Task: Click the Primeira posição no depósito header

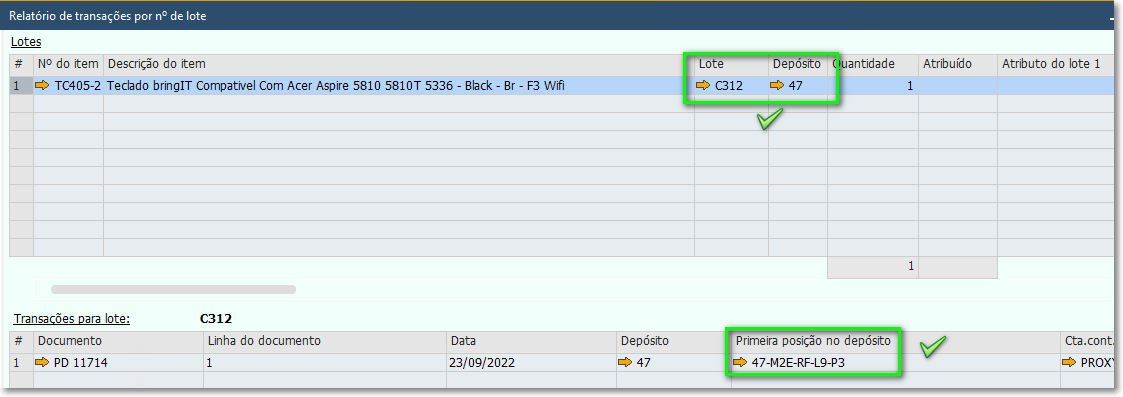Action: click(814, 340)
